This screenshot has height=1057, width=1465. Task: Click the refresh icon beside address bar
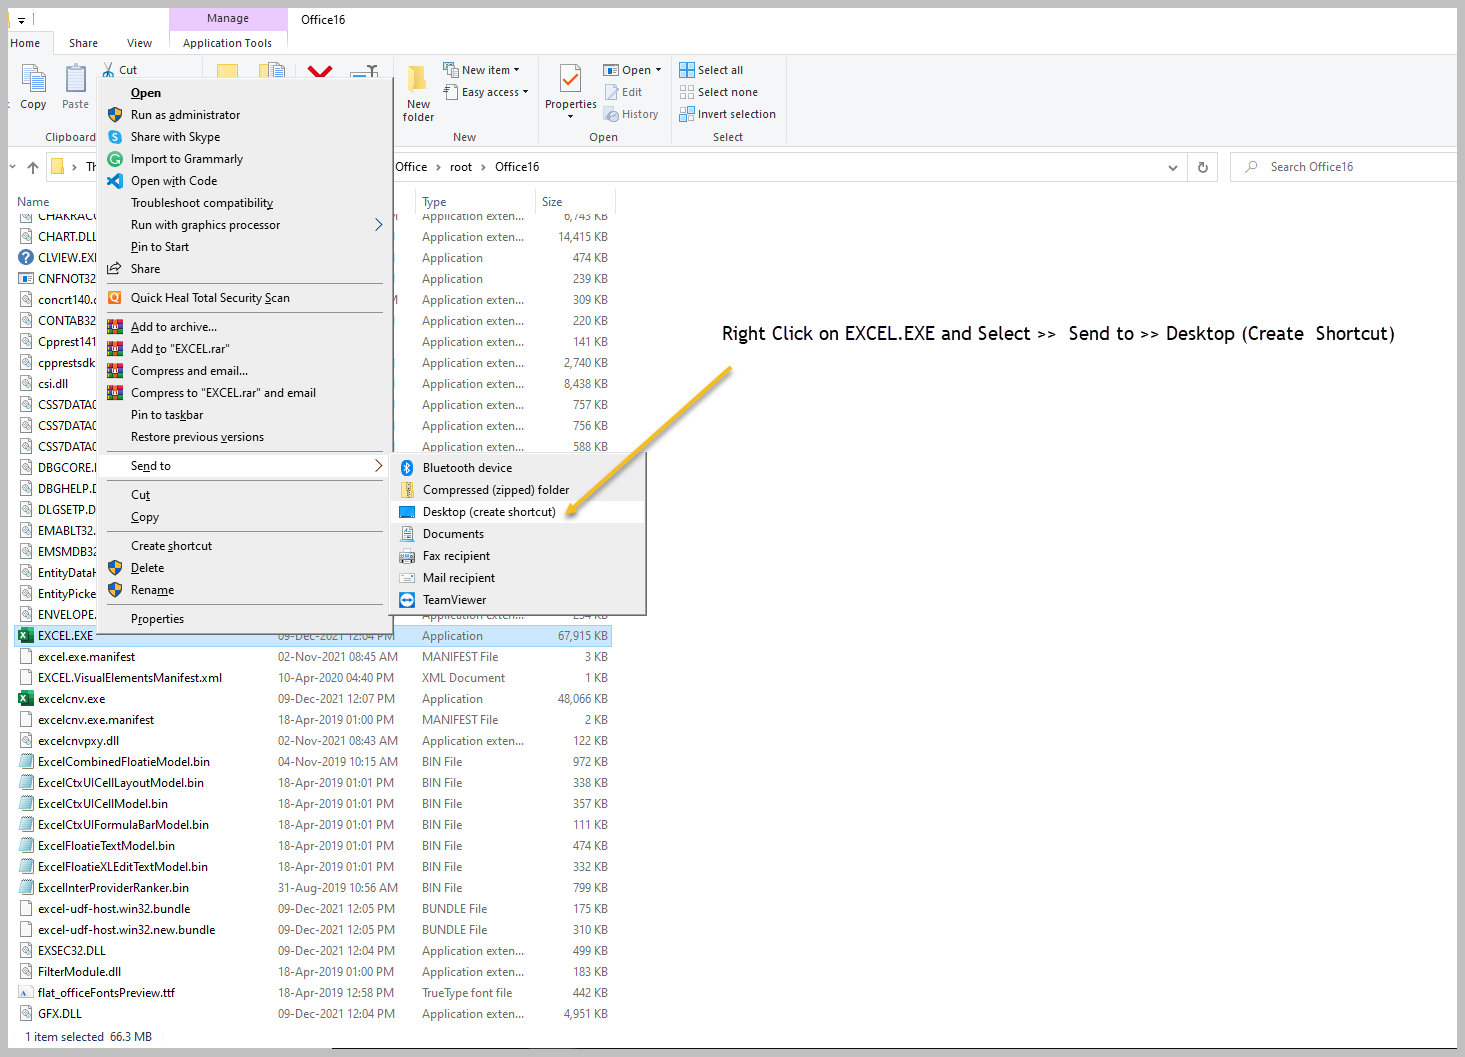click(x=1203, y=167)
